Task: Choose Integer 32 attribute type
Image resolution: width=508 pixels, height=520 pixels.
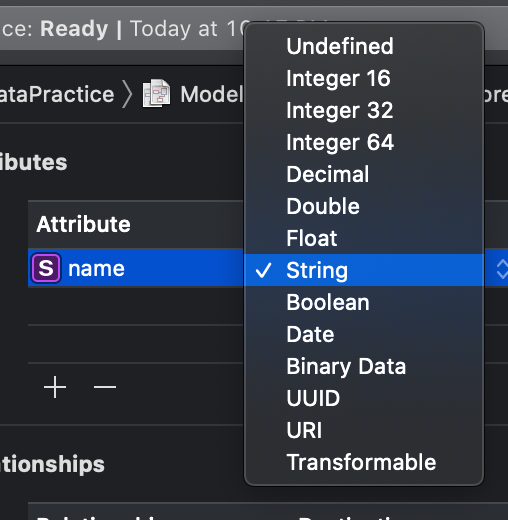Action: (x=364, y=110)
